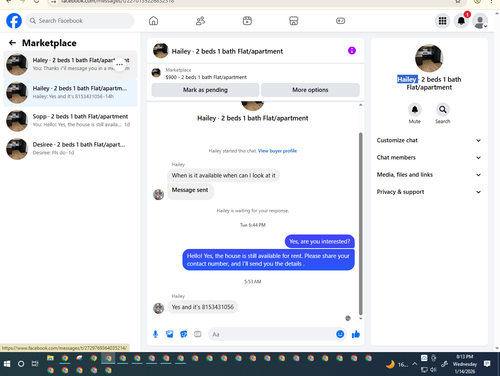Open the Watch video icon in navigation
Image resolution: width=500 pixels, height=376 pixels.
(247, 21)
